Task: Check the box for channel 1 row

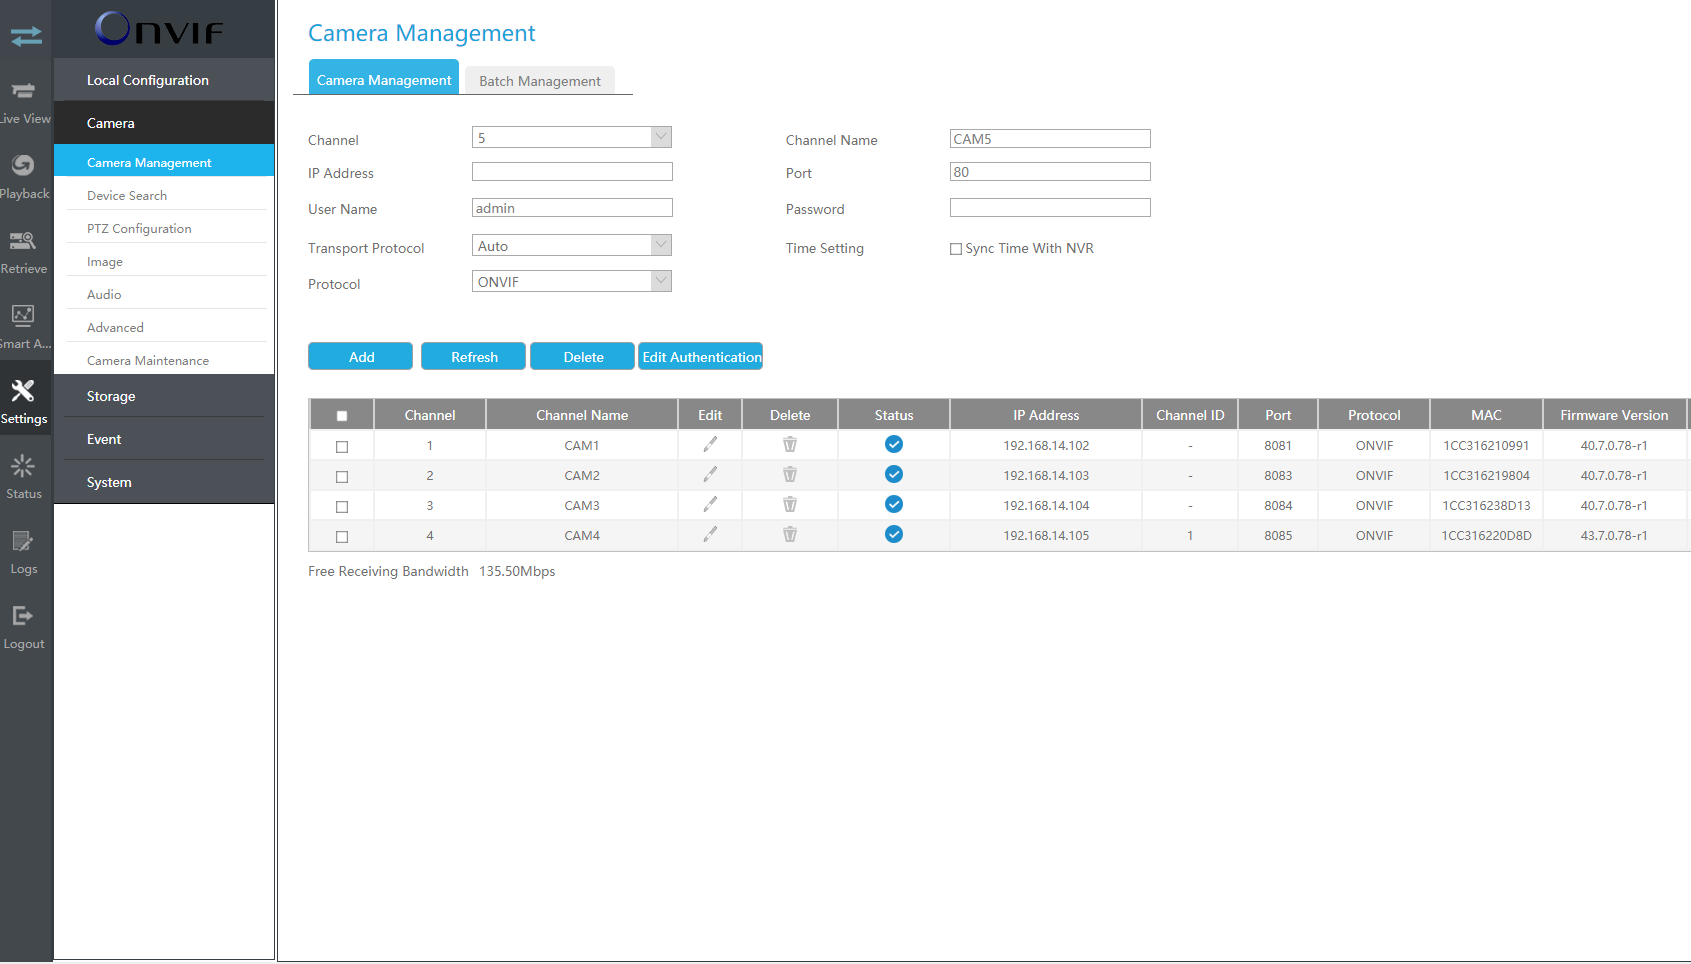Action: coord(342,447)
